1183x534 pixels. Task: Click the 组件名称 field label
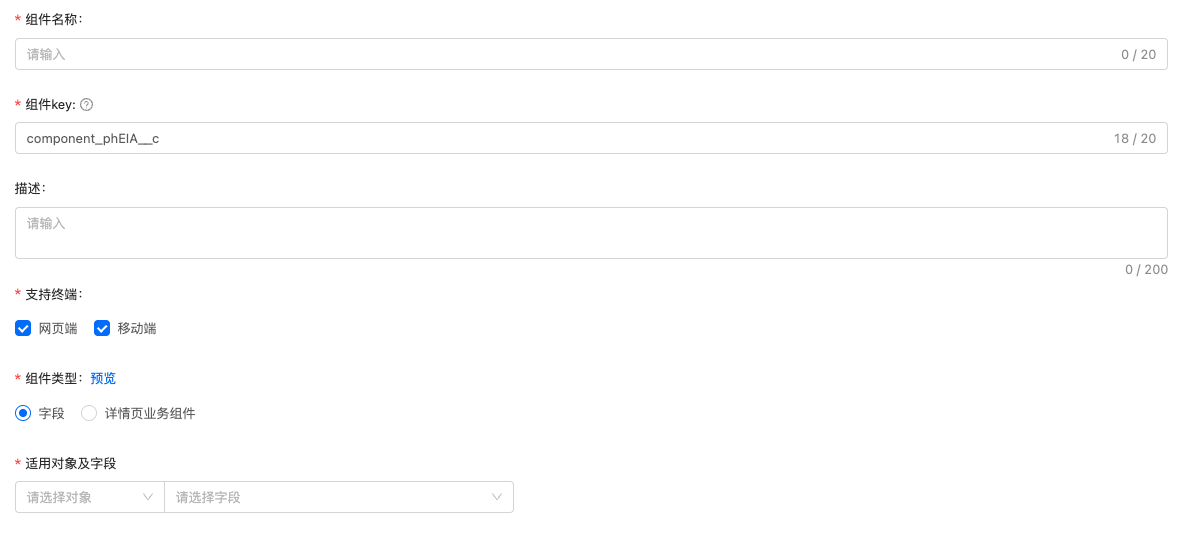(x=54, y=19)
